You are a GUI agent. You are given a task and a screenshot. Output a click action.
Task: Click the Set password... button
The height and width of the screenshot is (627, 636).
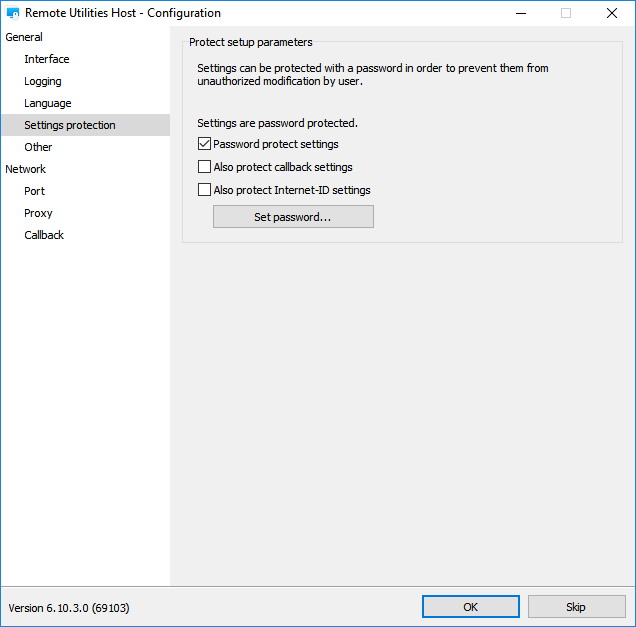(x=293, y=217)
